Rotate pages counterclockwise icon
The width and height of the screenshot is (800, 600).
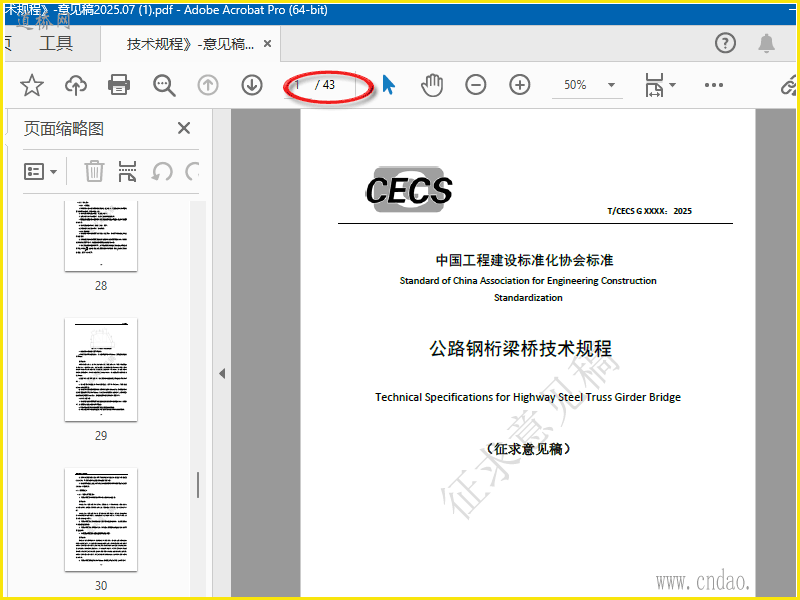click(x=162, y=172)
